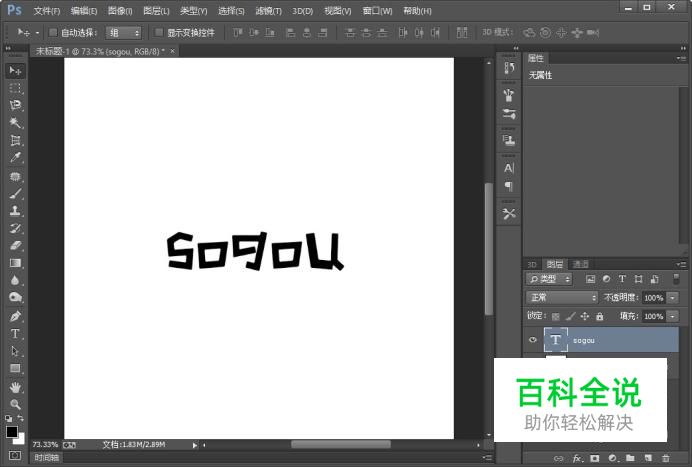Select the Brush tool
Viewport: 692px width, 467px height.
tap(15, 193)
